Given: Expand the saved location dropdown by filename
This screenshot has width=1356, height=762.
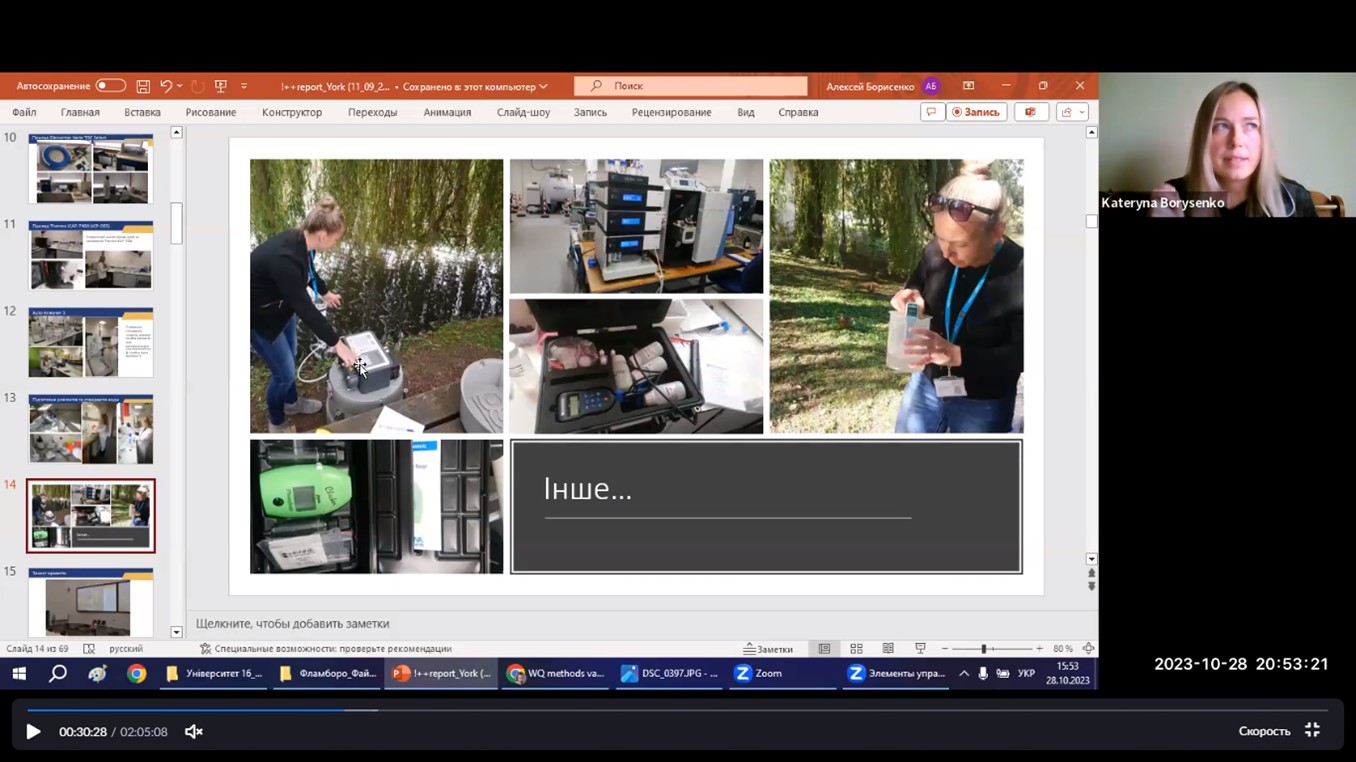Looking at the screenshot, I should pyautogui.click(x=543, y=87).
